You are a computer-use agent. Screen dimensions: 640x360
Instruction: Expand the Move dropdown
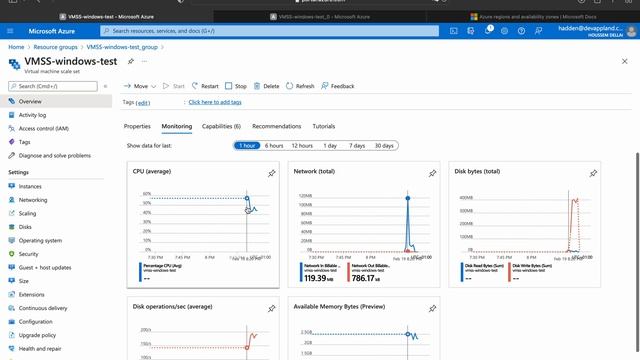coord(140,86)
